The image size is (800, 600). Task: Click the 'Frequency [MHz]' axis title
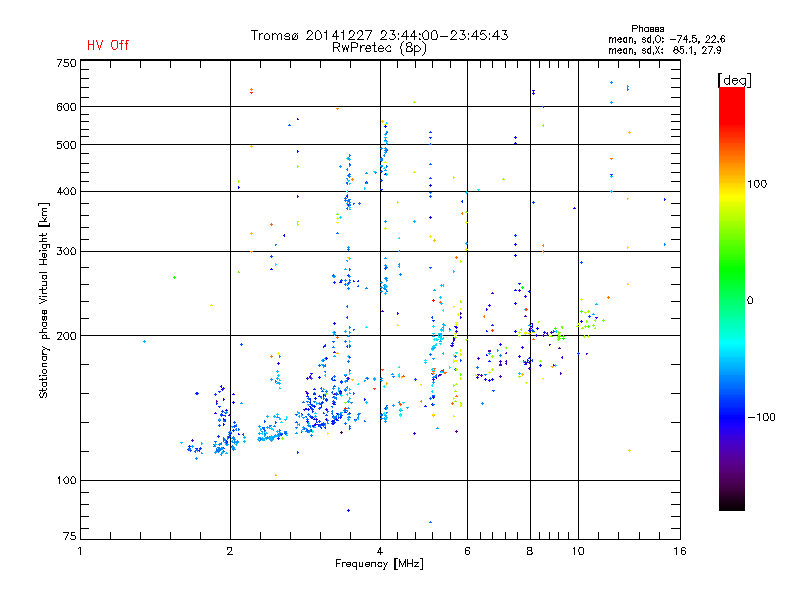click(379, 564)
